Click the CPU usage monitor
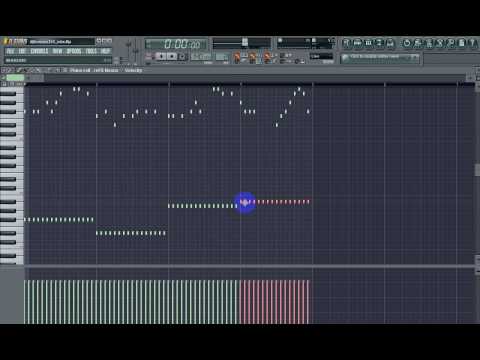 point(293,43)
